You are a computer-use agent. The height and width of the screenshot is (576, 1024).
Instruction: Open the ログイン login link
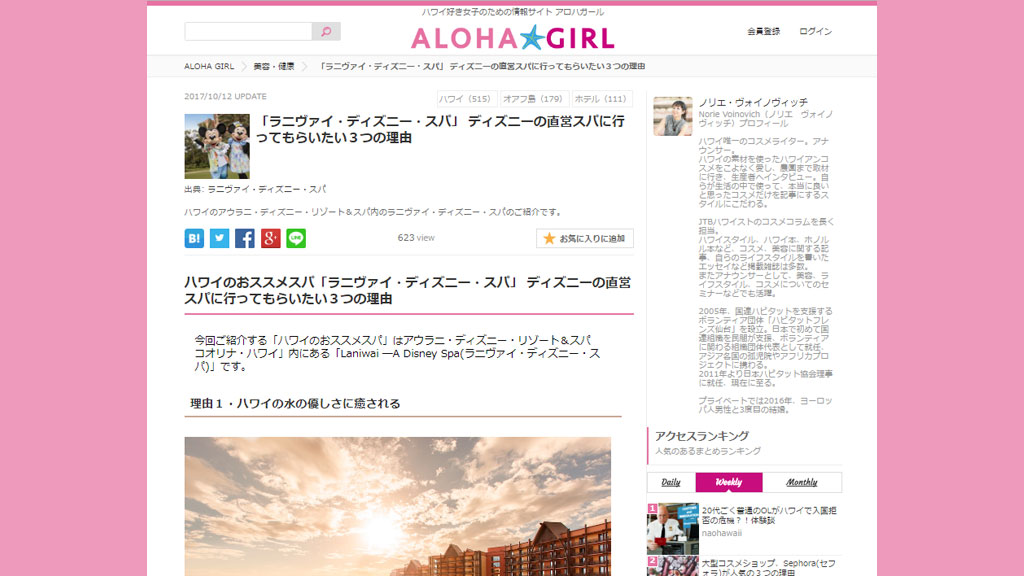[816, 31]
